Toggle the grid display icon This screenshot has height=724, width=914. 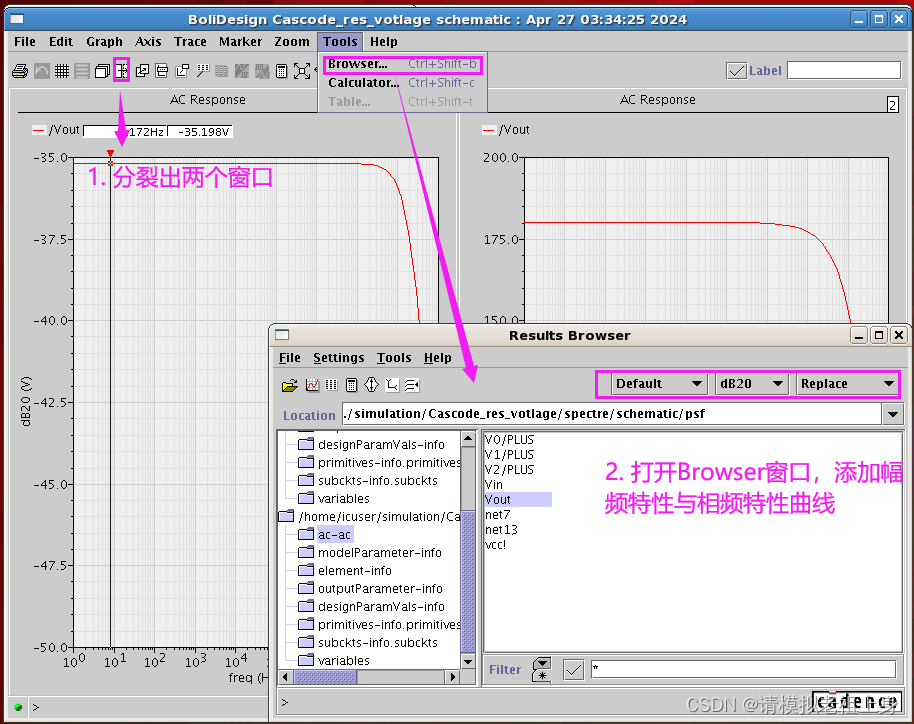(61, 70)
